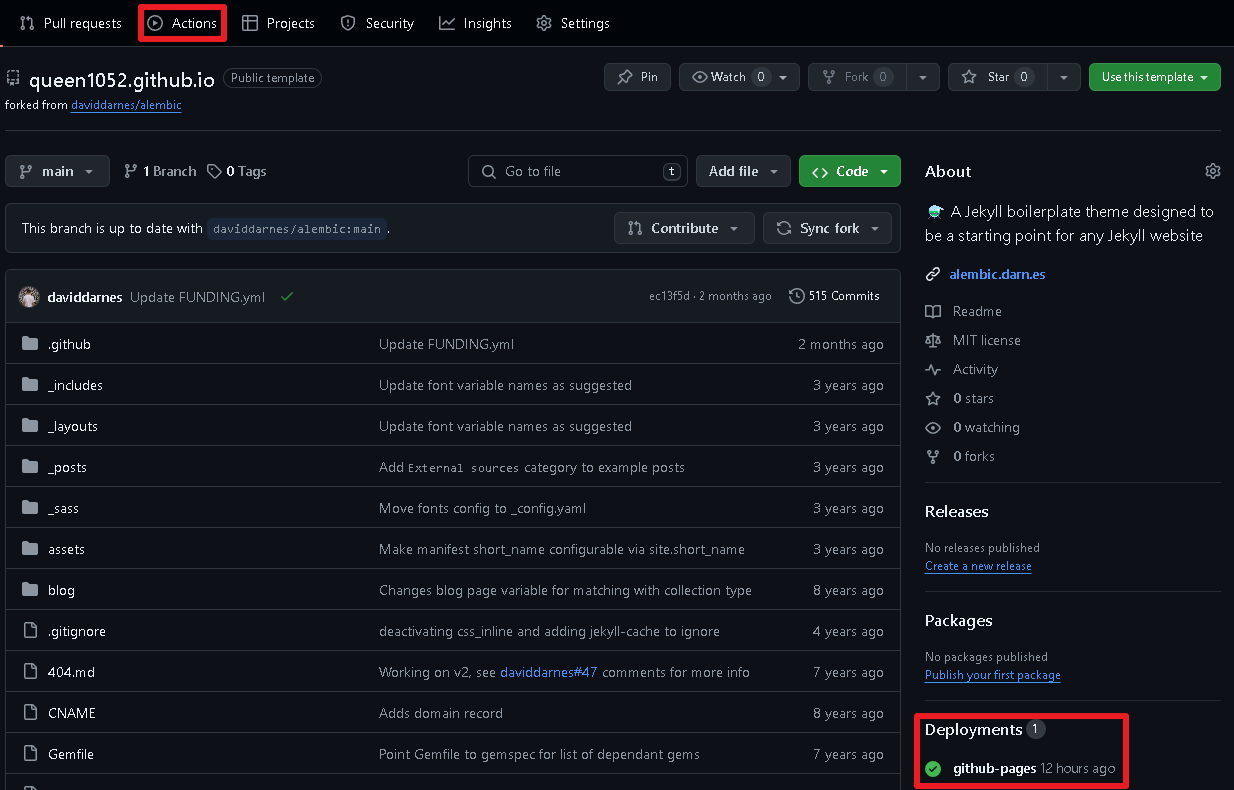Screen dimensions: 1234x790
Task: Go to the Insights tab
Action: coord(476,23)
